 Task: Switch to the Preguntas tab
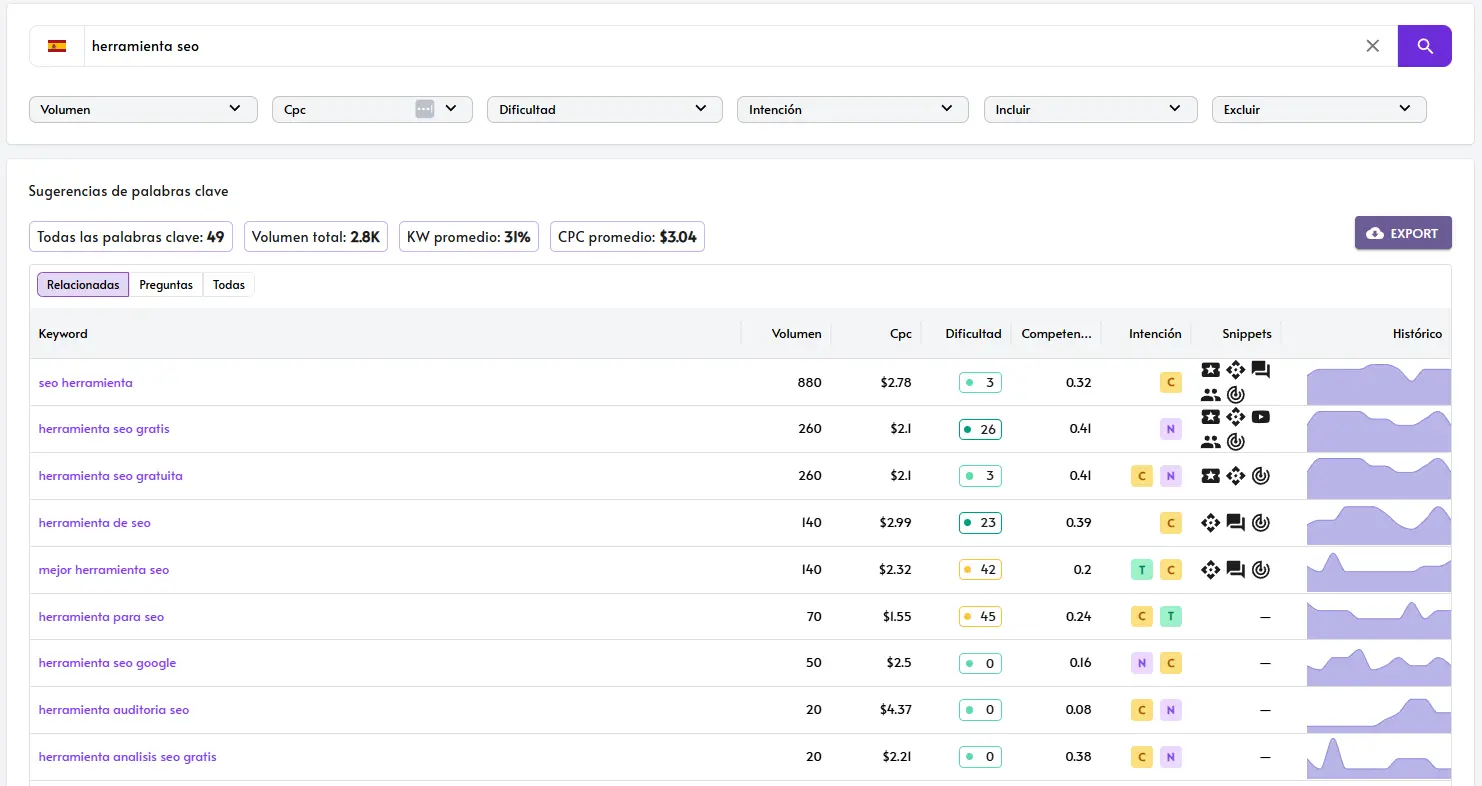(166, 285)
